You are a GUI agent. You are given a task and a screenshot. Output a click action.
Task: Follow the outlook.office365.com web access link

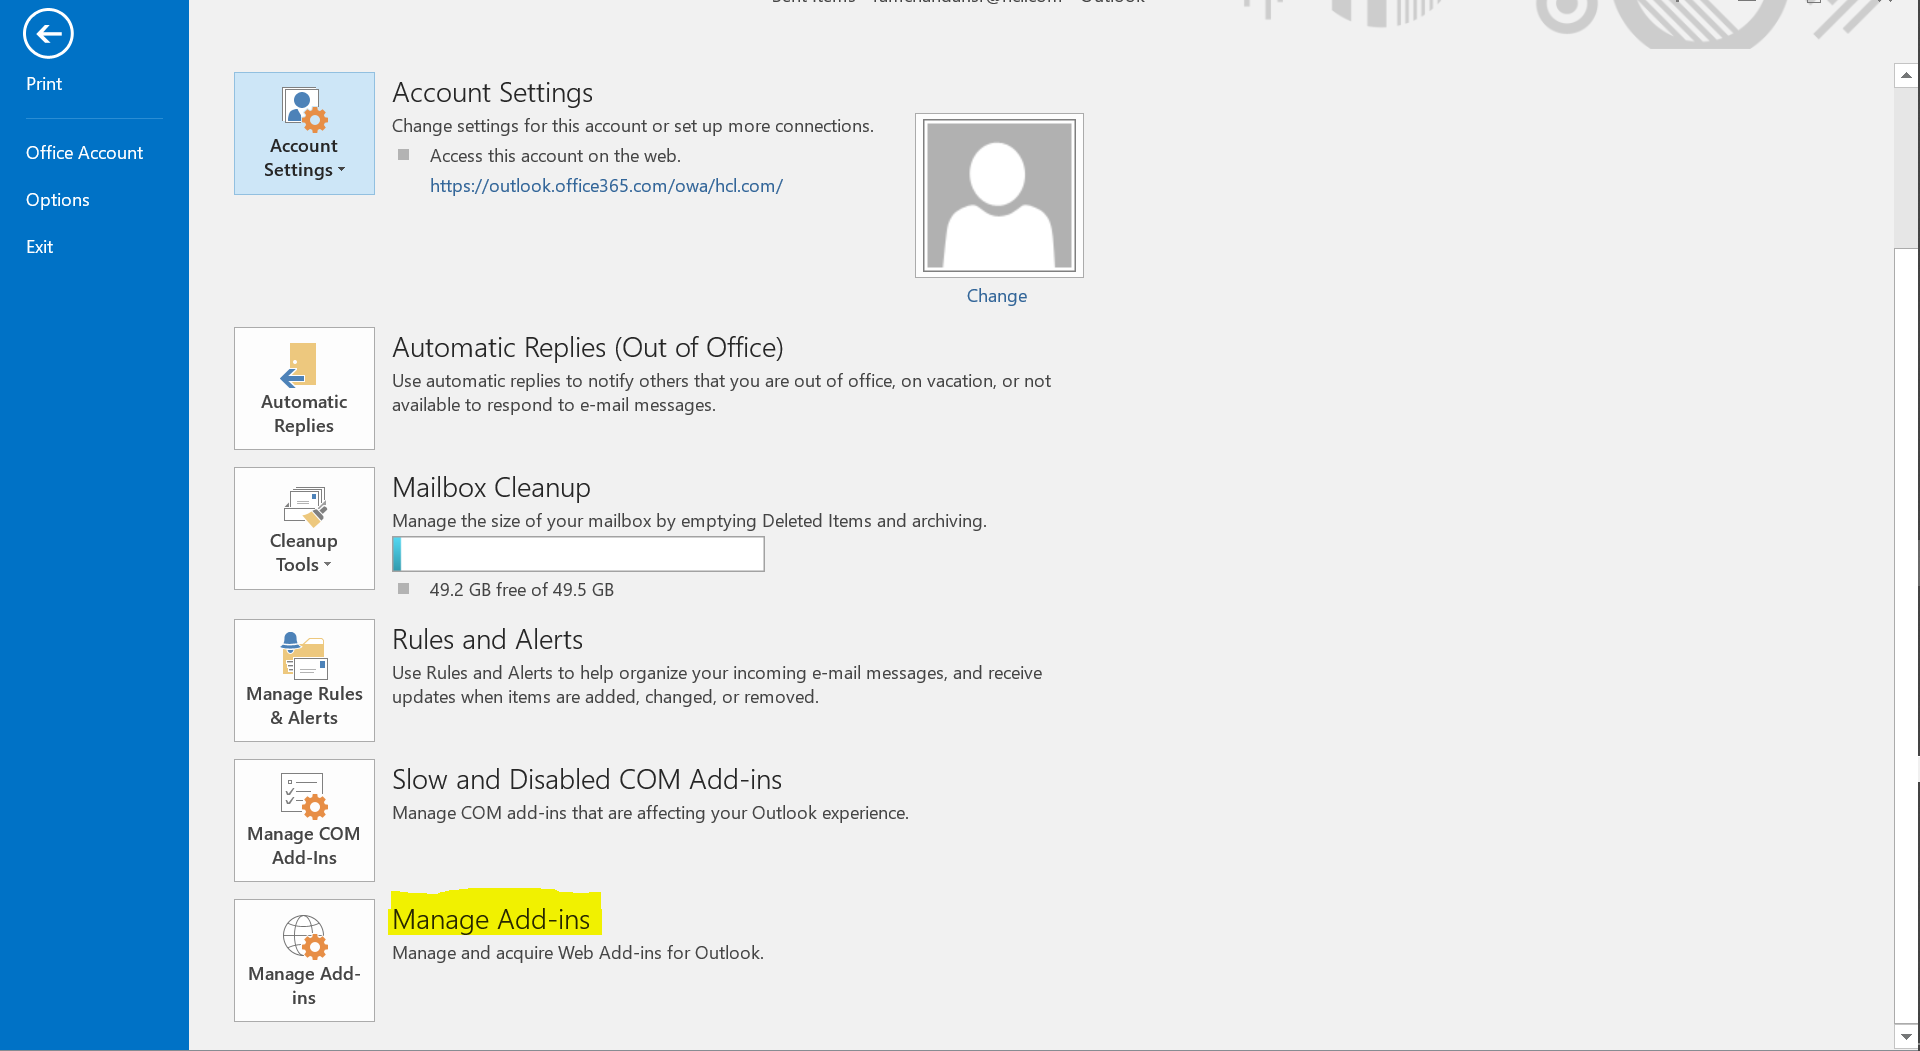click(x=606, y=185)
